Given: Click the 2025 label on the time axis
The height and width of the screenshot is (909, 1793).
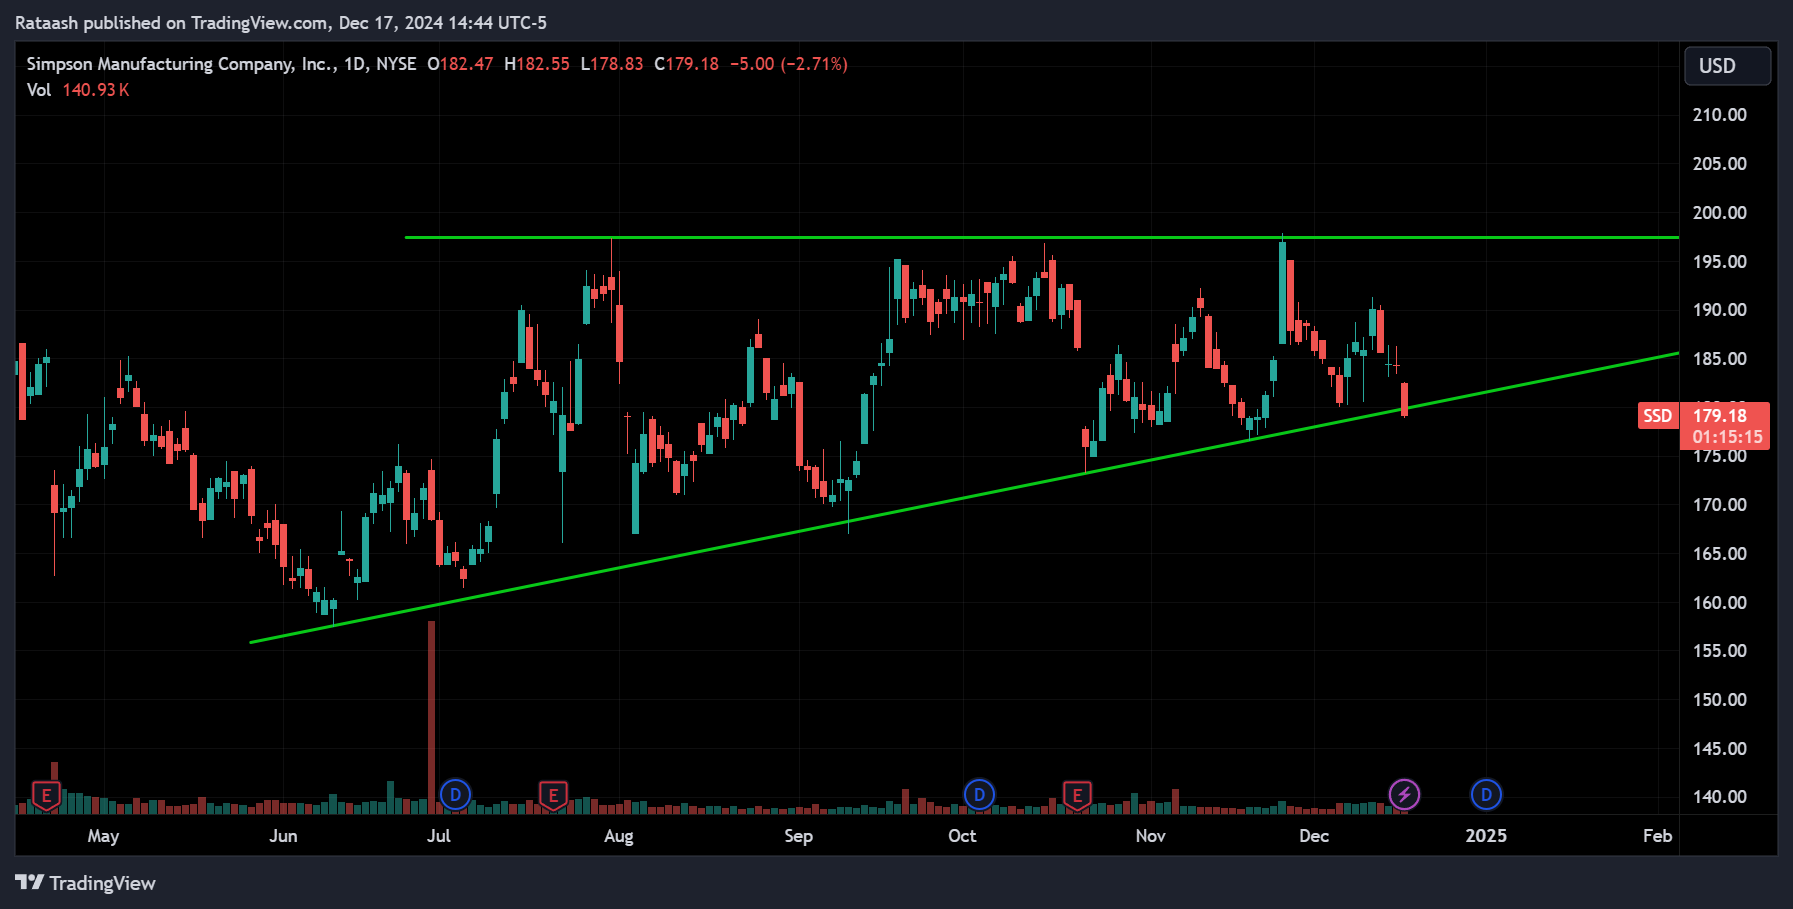Looking at the screenshot, I should (1486, 836).
